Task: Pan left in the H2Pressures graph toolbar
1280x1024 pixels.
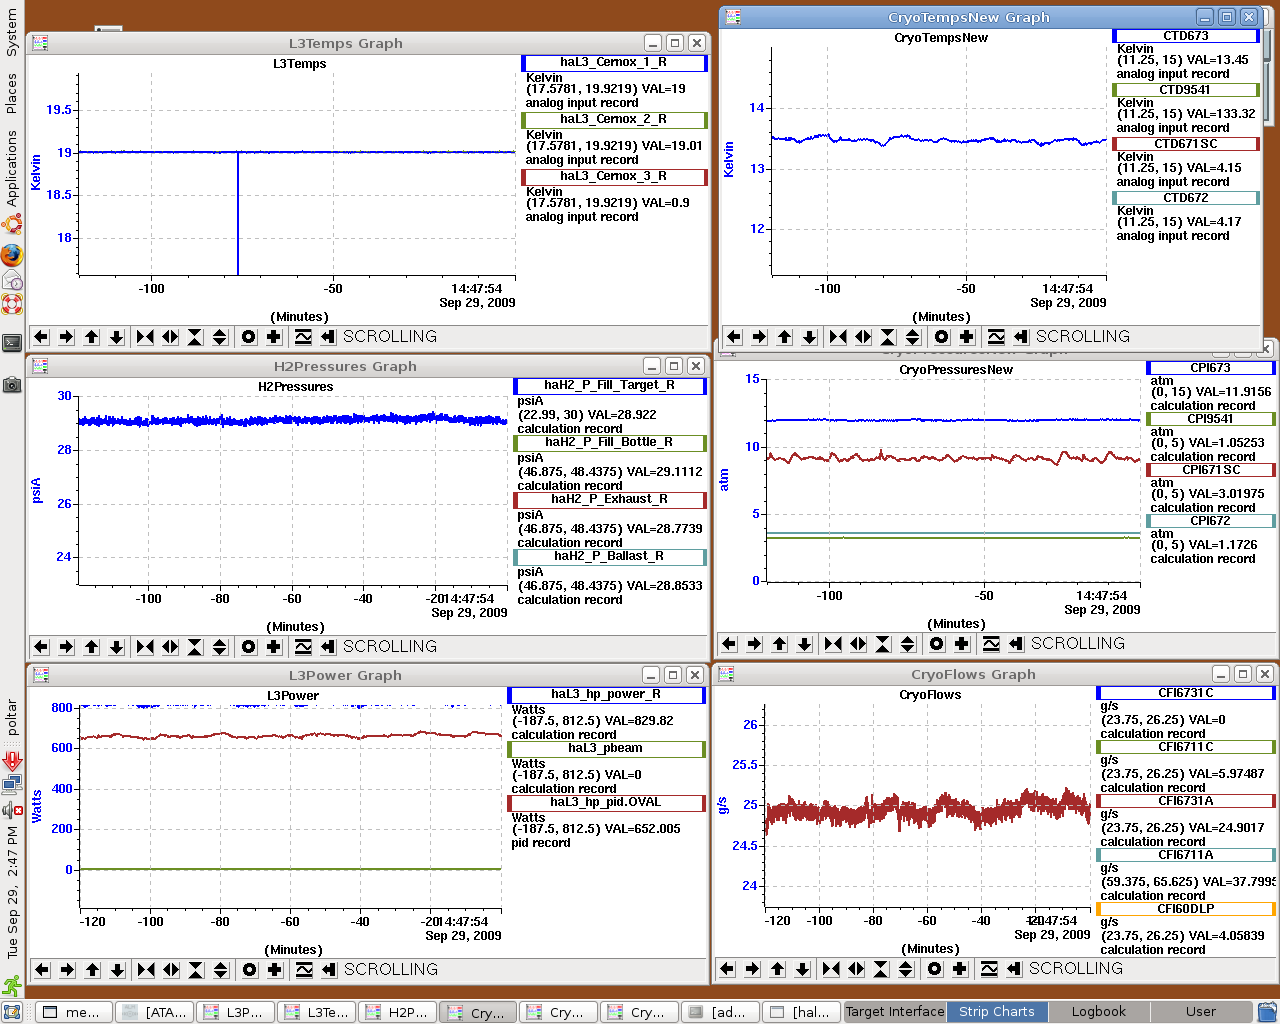Action: pos(41,647)
